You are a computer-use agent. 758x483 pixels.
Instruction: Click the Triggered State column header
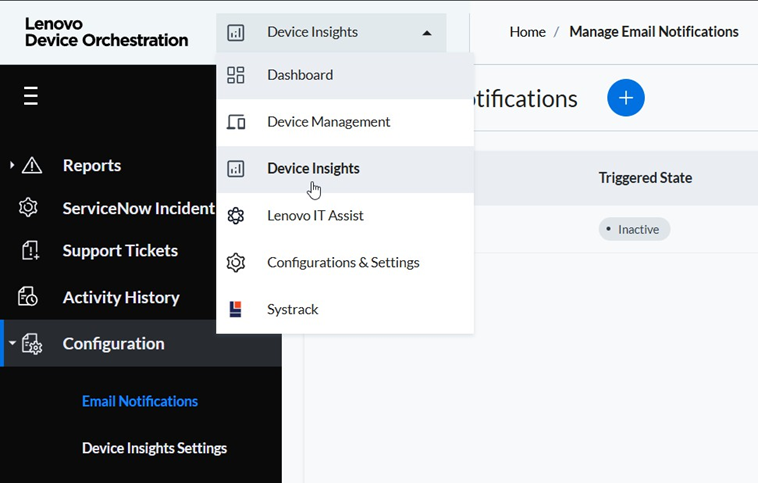(x=645, y=178)
